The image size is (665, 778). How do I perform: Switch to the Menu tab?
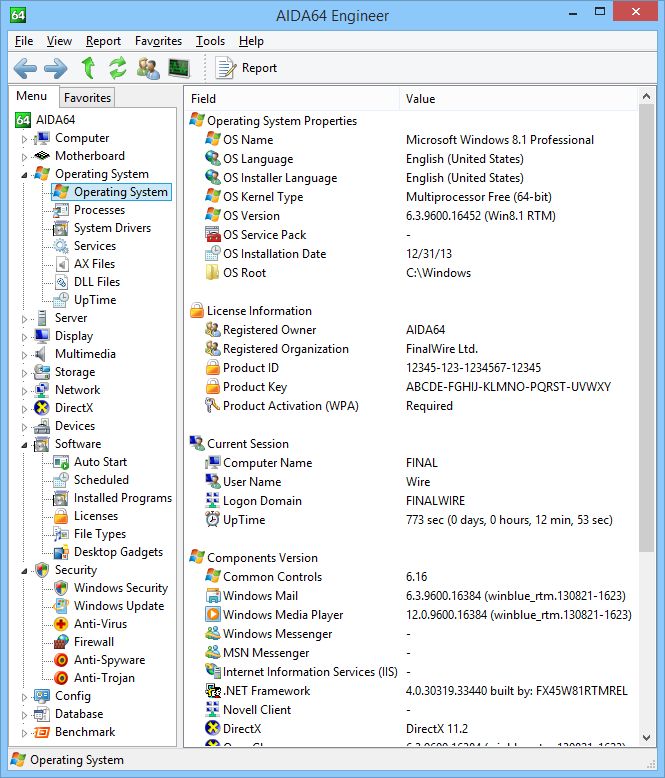click(x=32, y=96)
